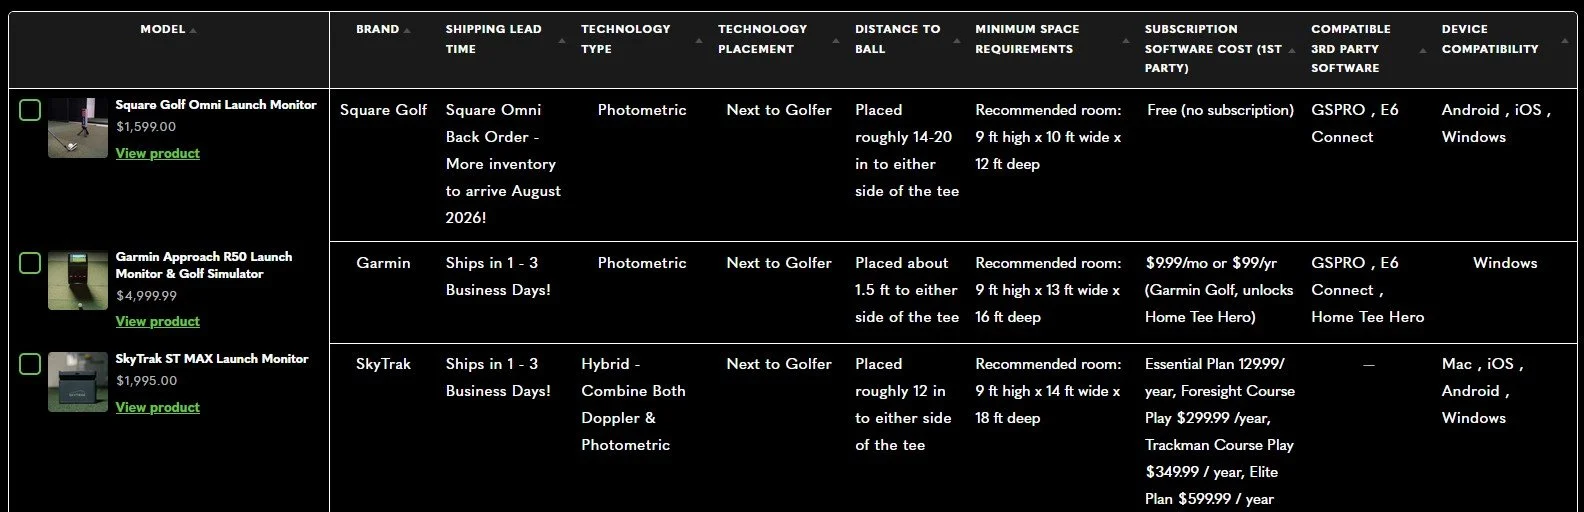1584x512 pixels.
Task: Sort by Shipping Lead Time arrow icon
Action: [x=561, y=41]
